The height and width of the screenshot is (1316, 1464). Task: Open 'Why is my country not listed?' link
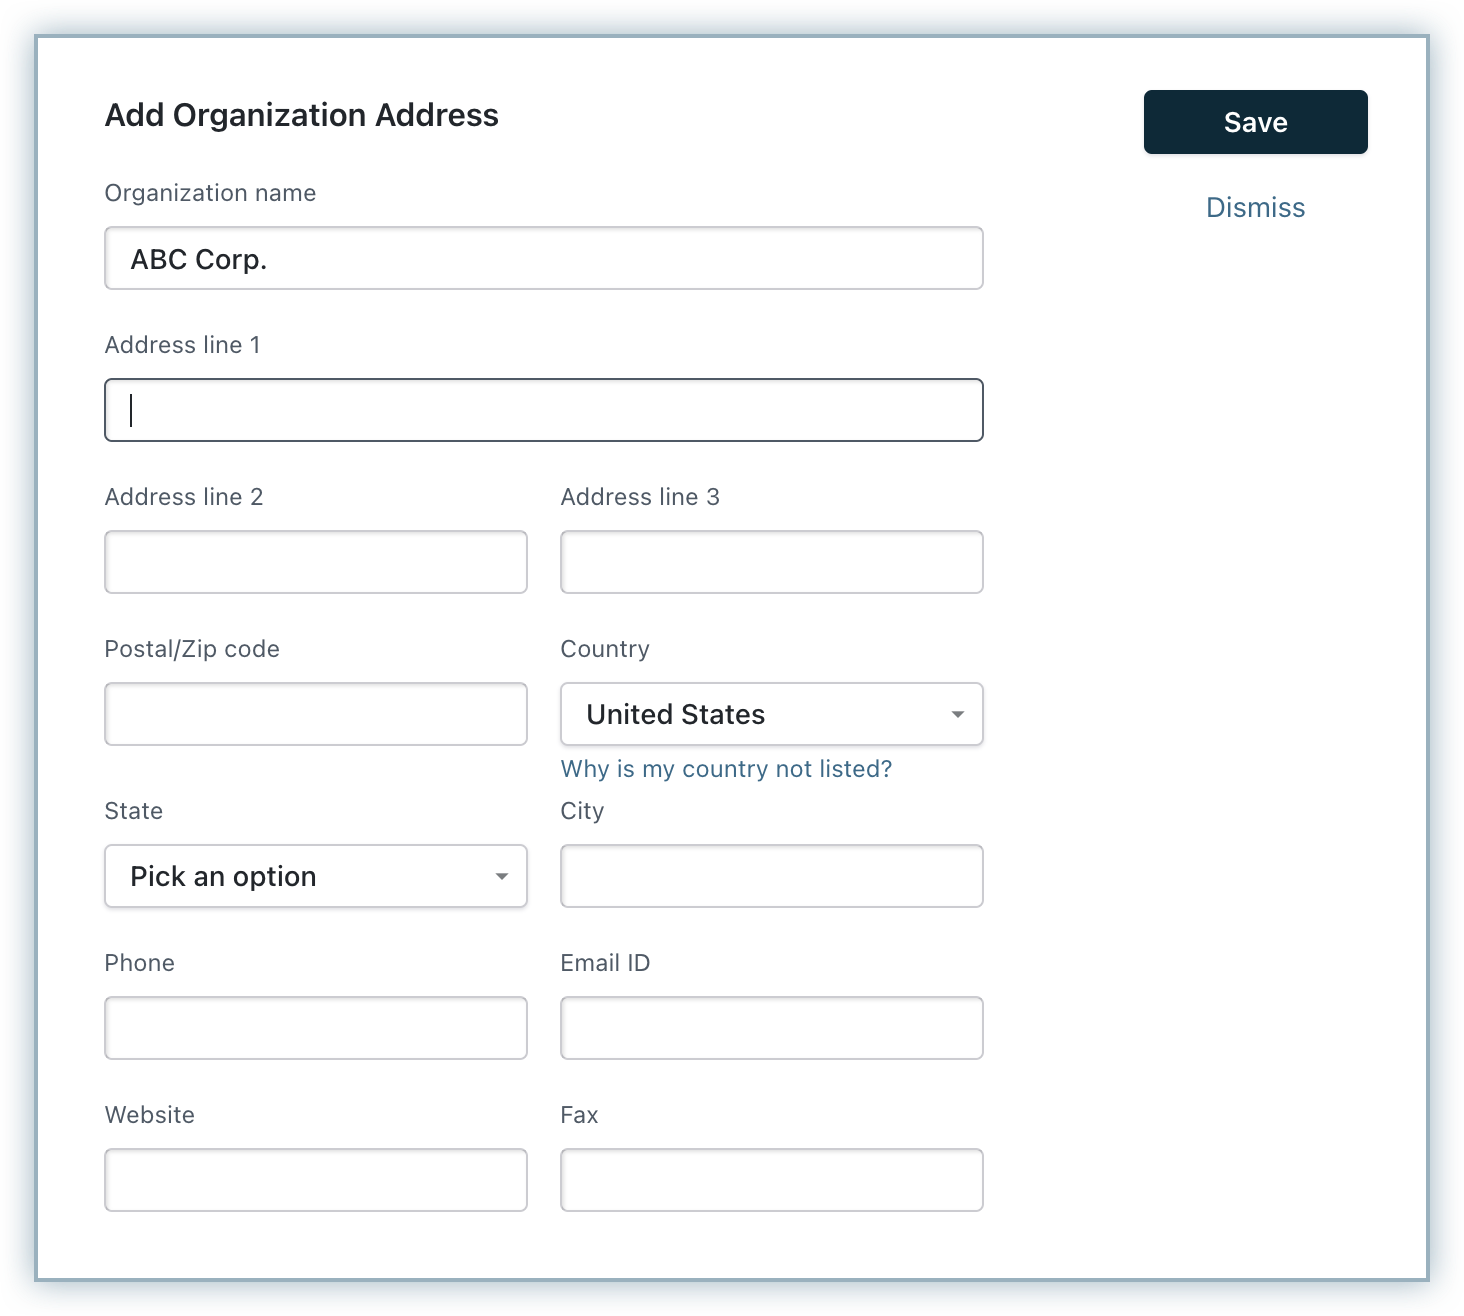(x=726, y=769)
